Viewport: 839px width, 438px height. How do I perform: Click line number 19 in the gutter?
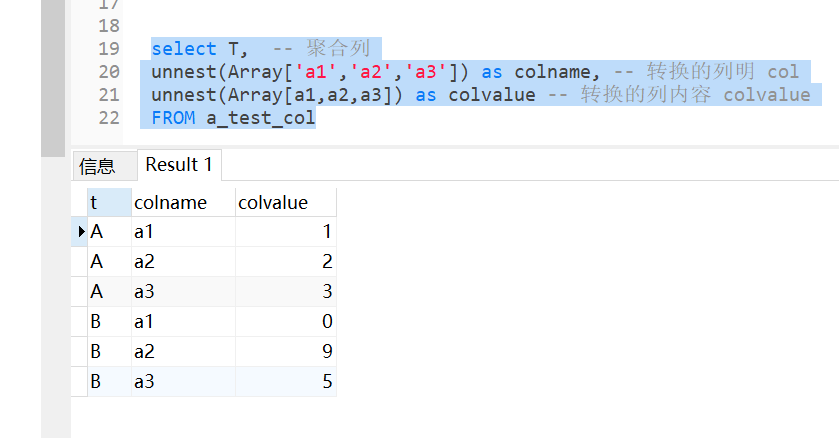tap(108, 49)
